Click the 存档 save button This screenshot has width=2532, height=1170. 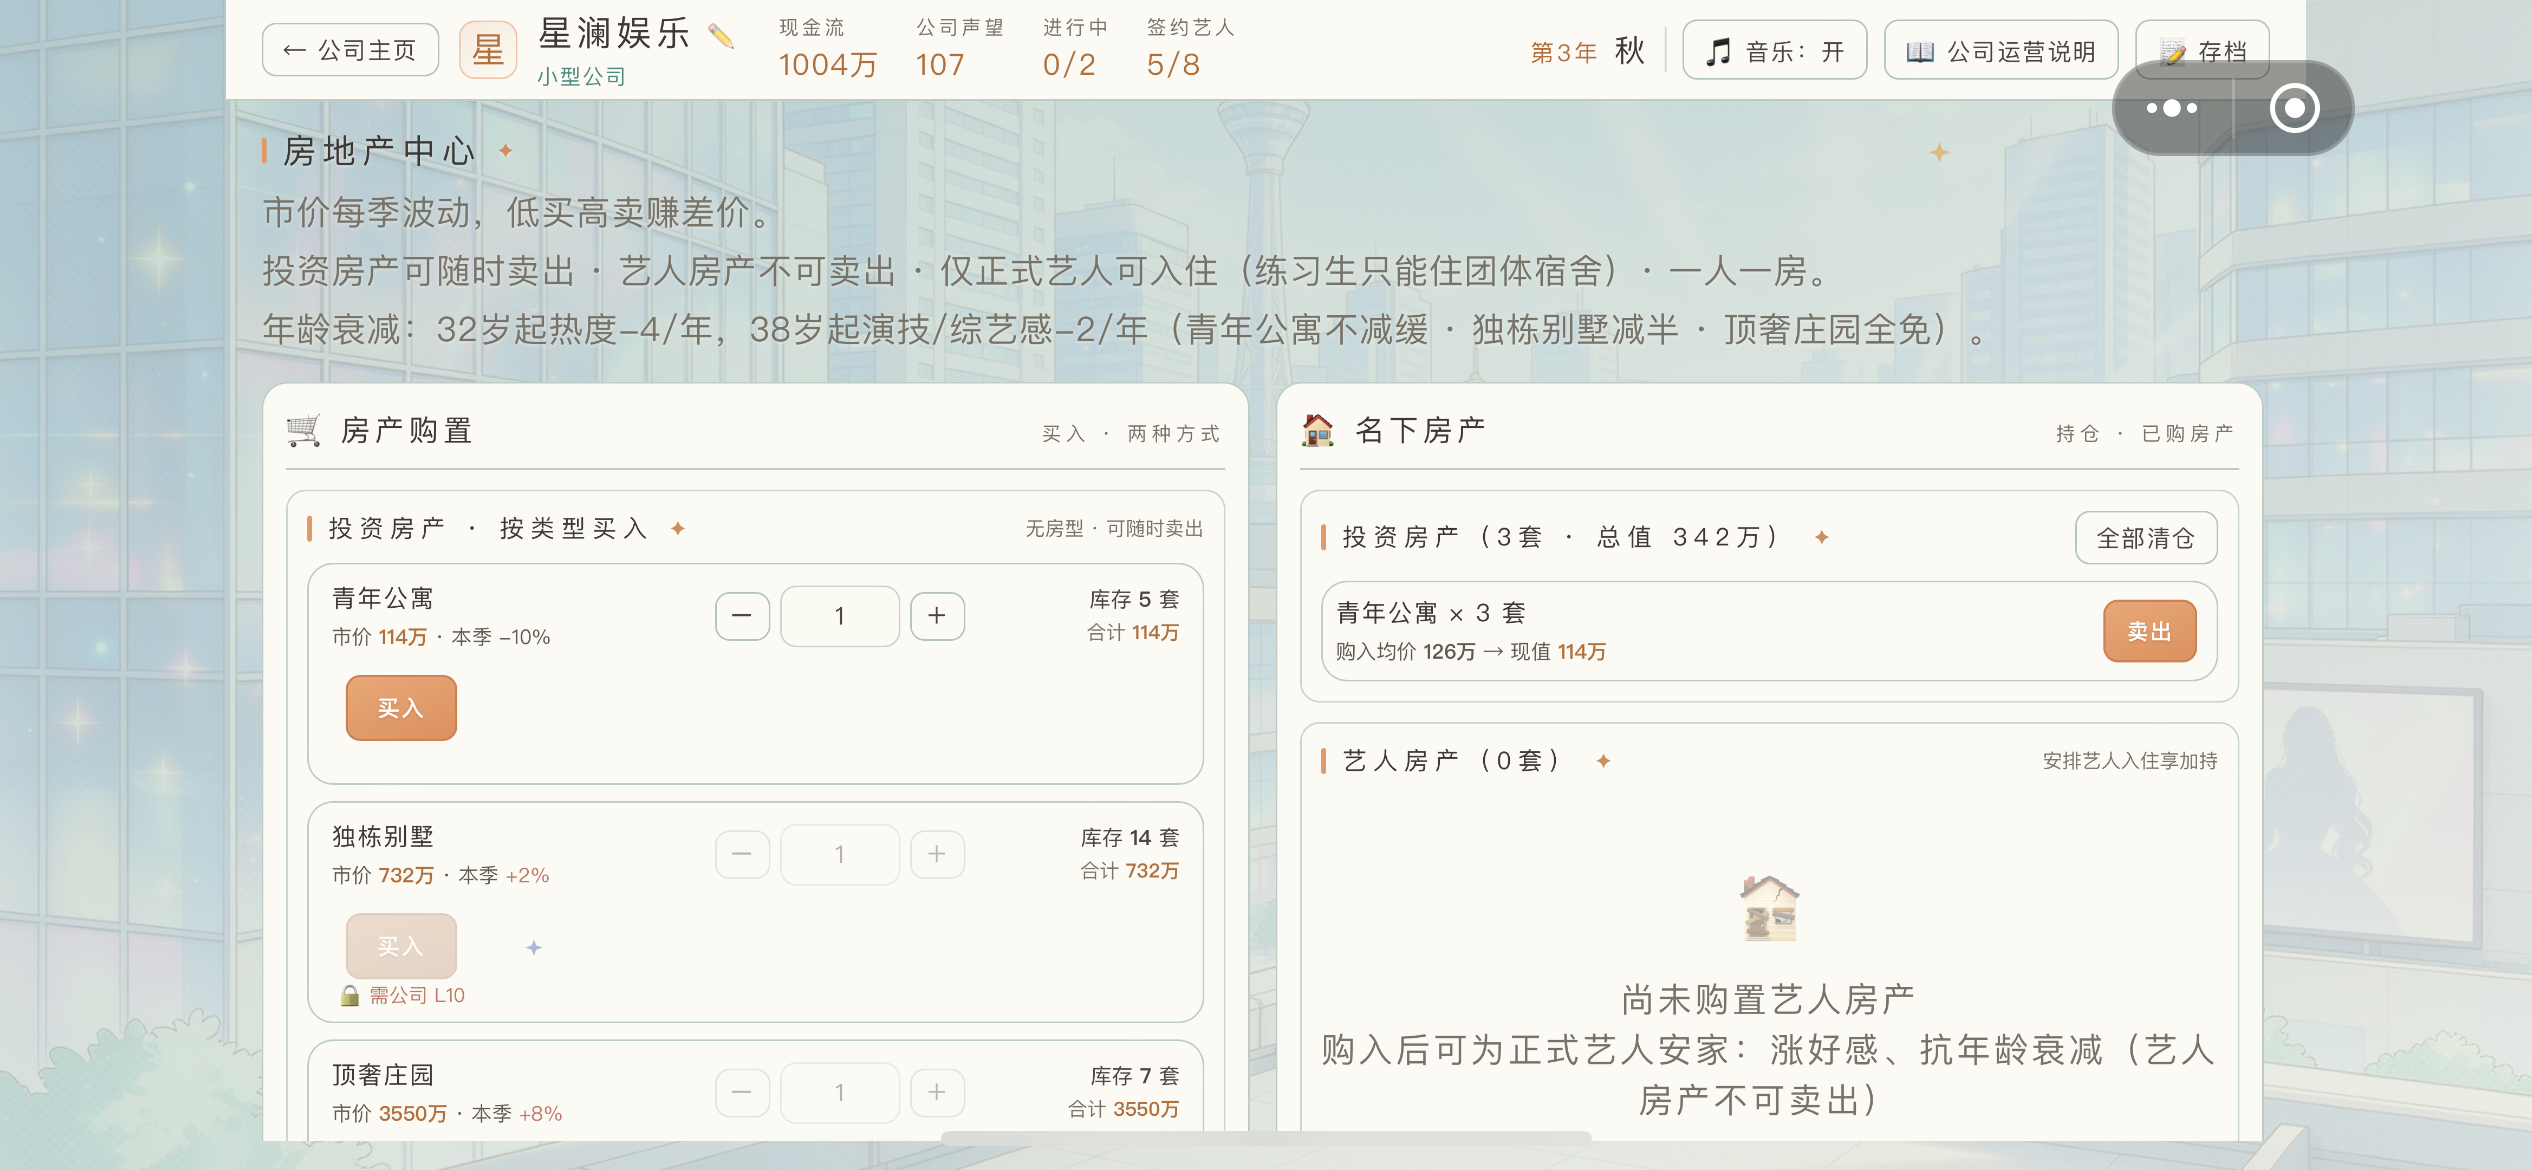(2202, 50)
